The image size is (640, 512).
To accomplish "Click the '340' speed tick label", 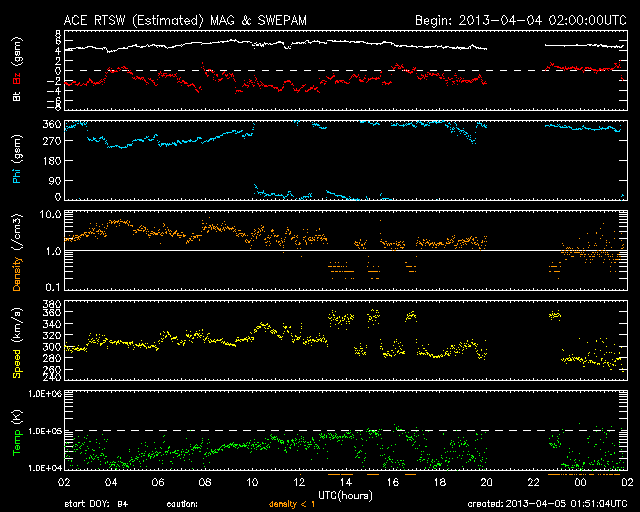I will [52, 325].
